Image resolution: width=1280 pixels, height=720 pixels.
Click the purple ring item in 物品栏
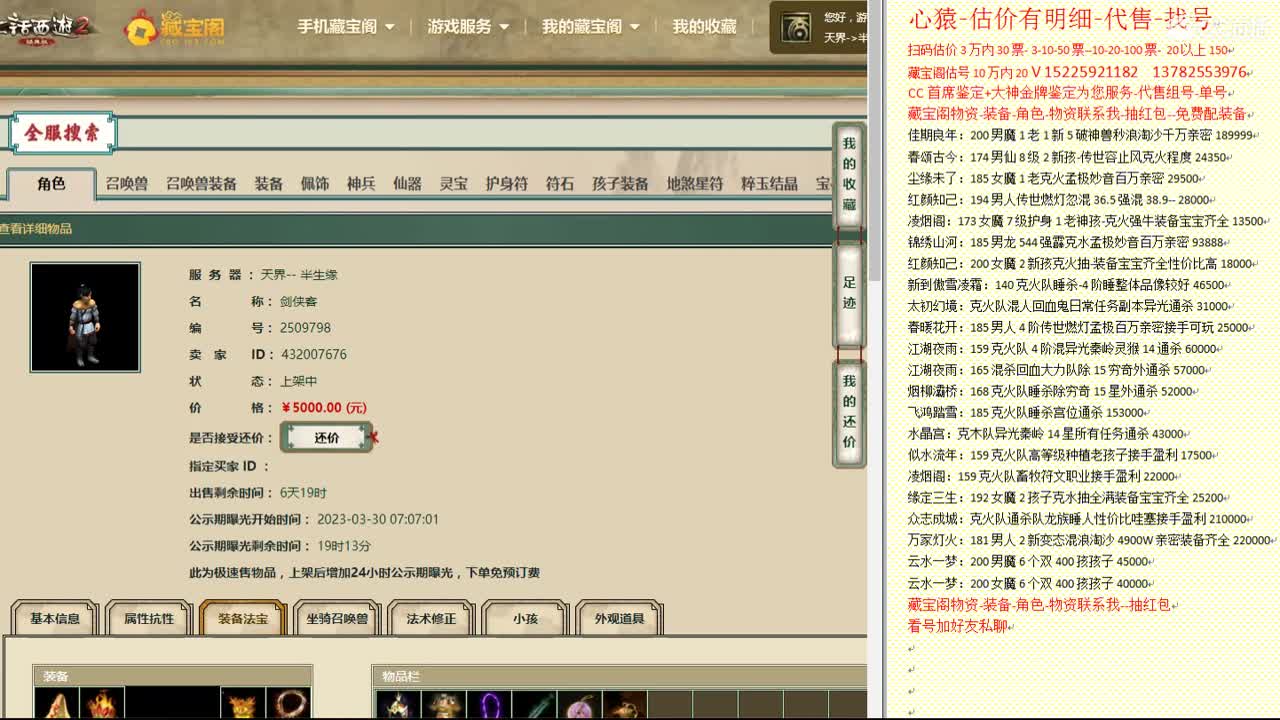[x=489, y=705]
